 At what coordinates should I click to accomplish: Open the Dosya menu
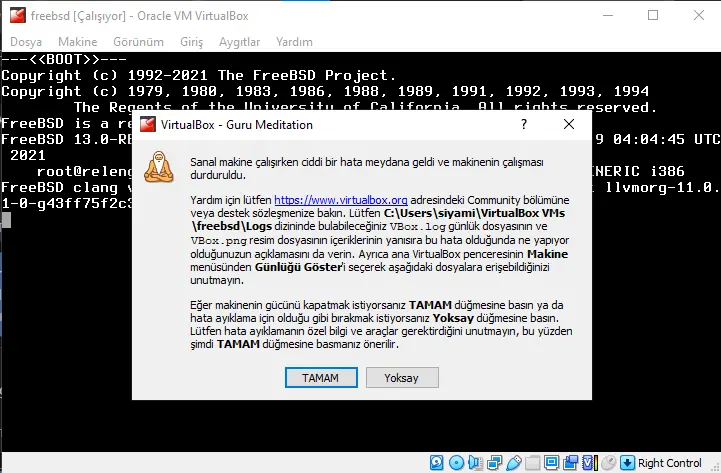click(x=26, y=42)
